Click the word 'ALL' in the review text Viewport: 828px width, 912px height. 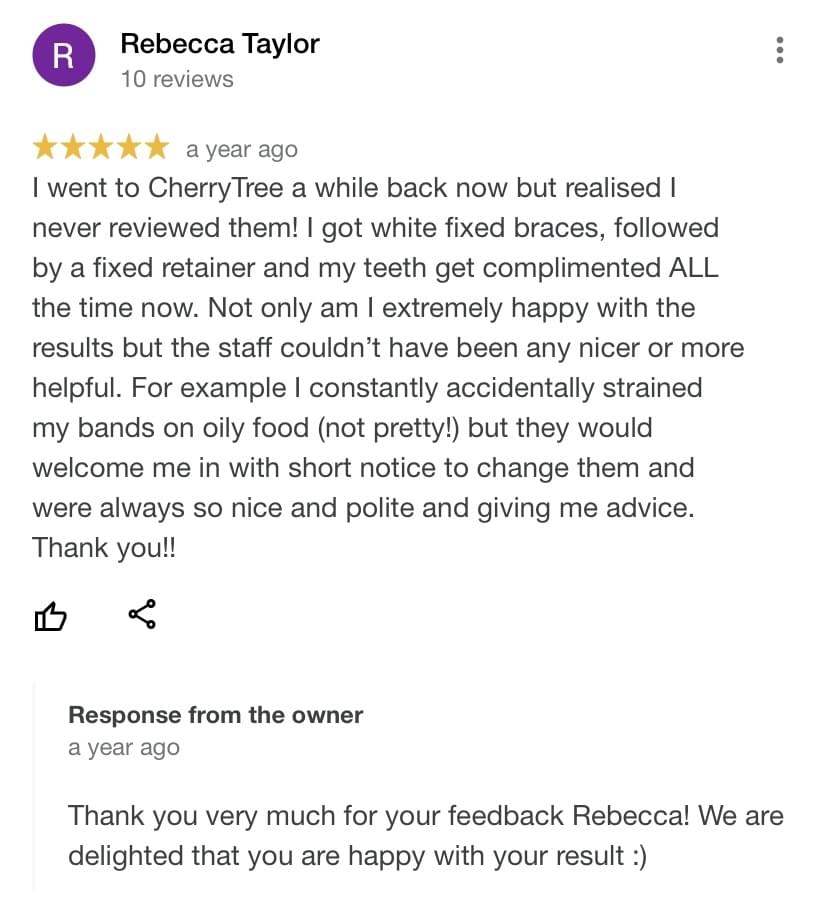click(692, 268)
